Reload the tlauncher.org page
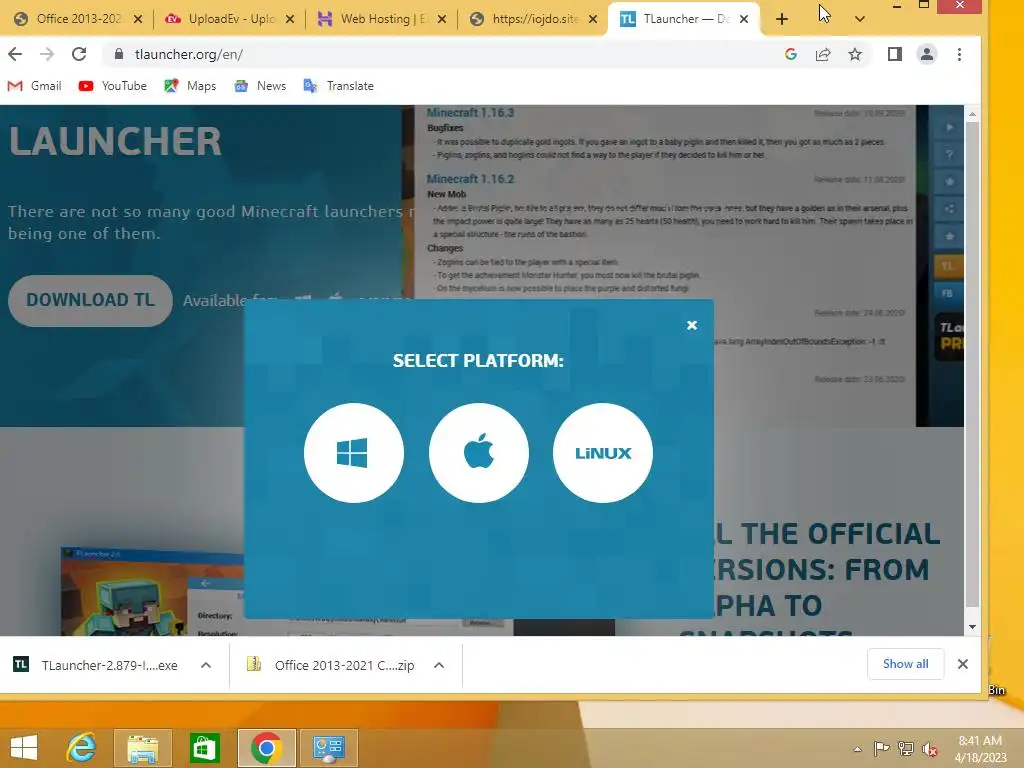This screenshot has width=1024, height=768. click(79, 54)
